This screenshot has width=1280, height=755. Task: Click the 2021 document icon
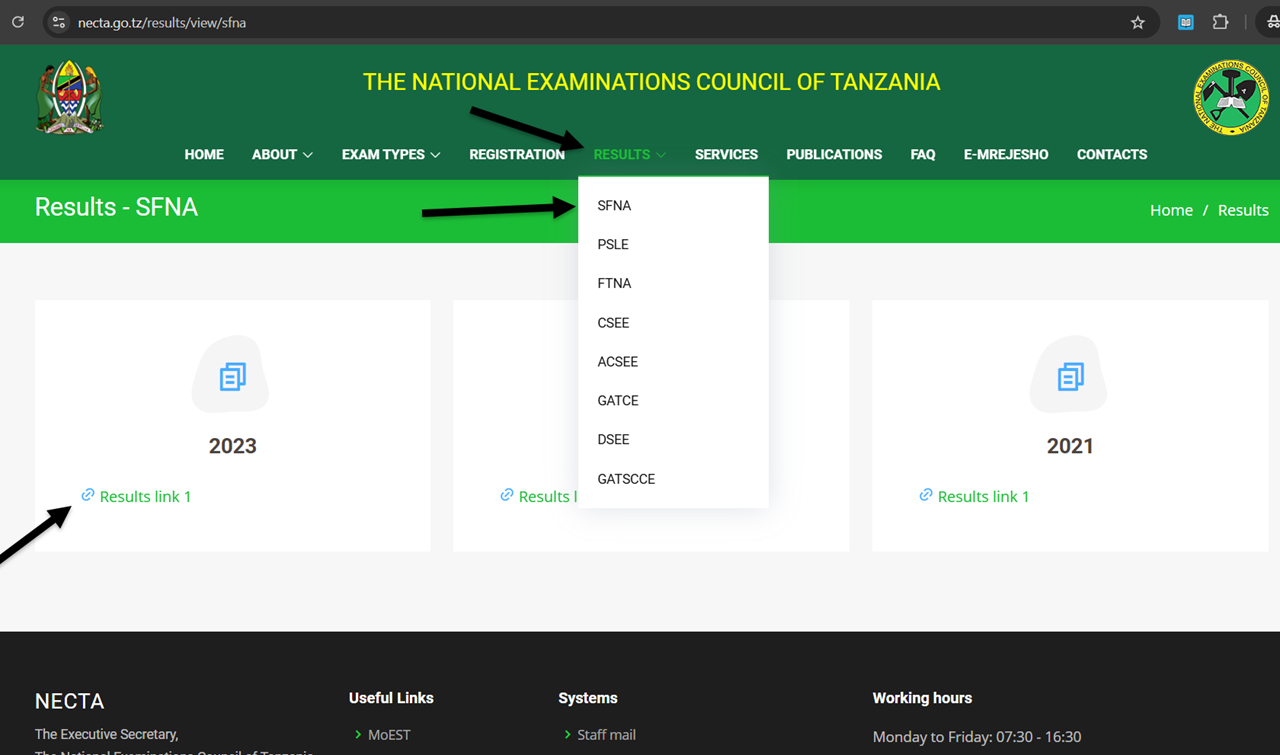tap(1070, 376)
